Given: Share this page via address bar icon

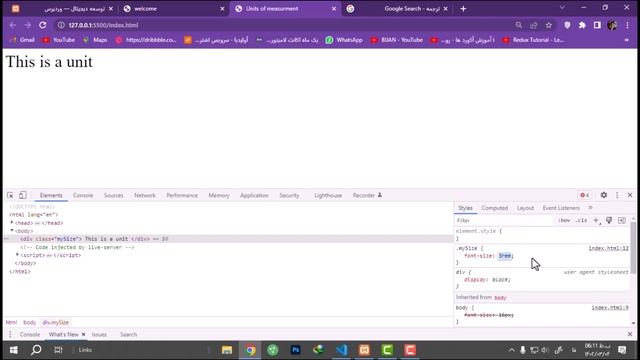Looking at the screenshot, I should click(533, 25).
